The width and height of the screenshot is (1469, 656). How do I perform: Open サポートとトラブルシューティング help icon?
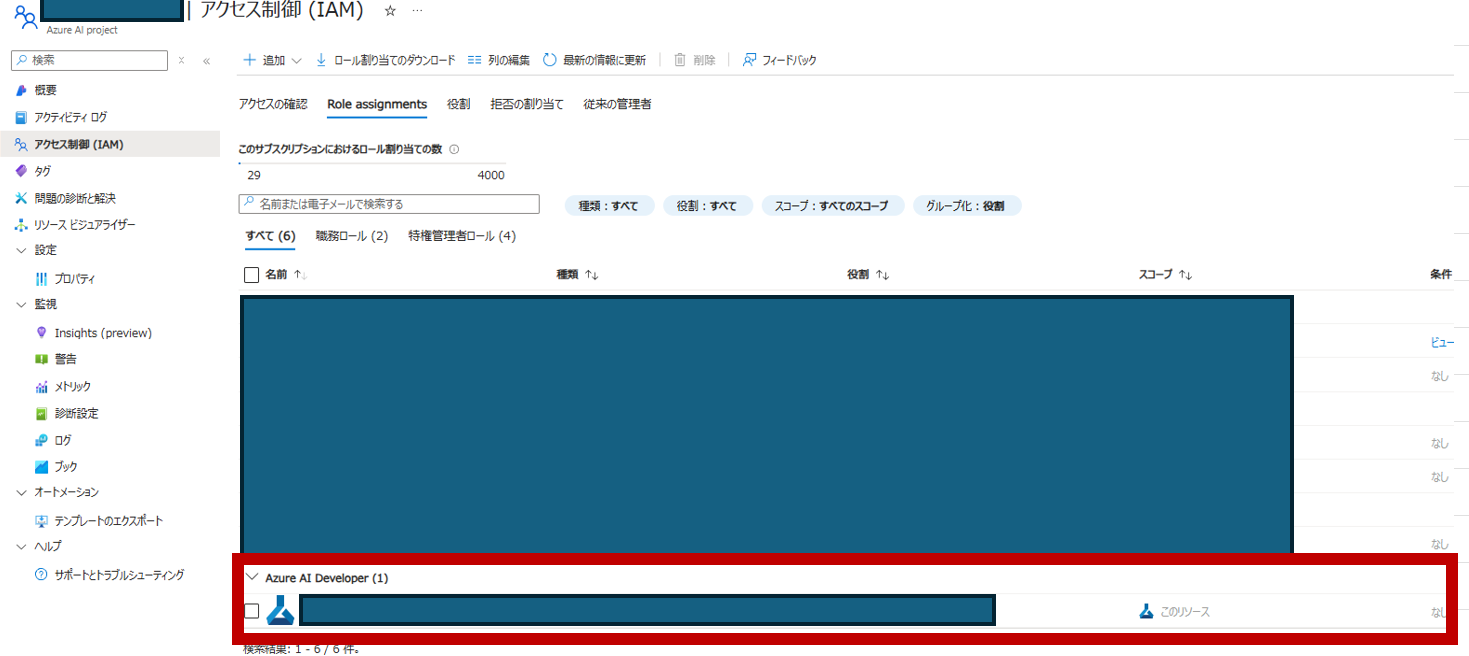pos(41,575)
